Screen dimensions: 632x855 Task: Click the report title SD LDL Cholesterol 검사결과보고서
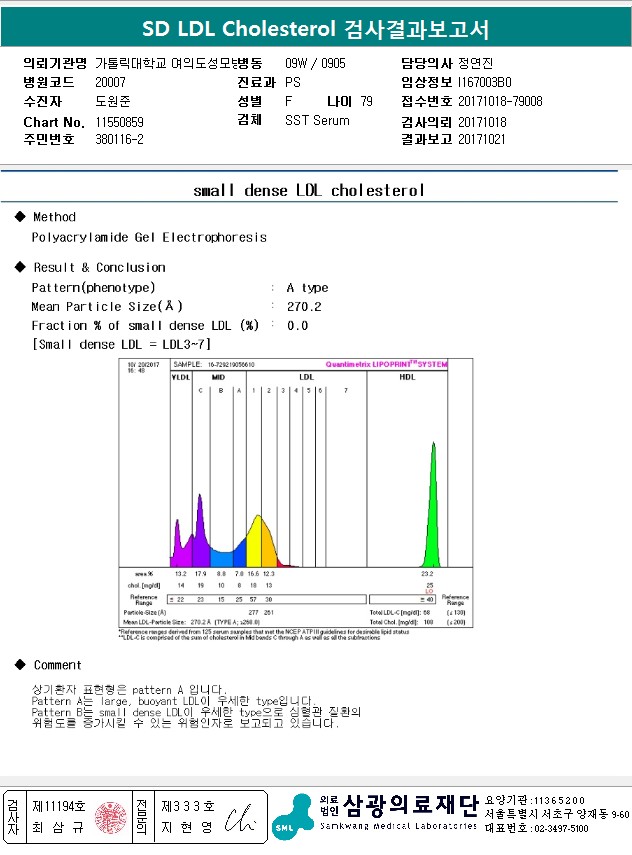tap(315, 29)
